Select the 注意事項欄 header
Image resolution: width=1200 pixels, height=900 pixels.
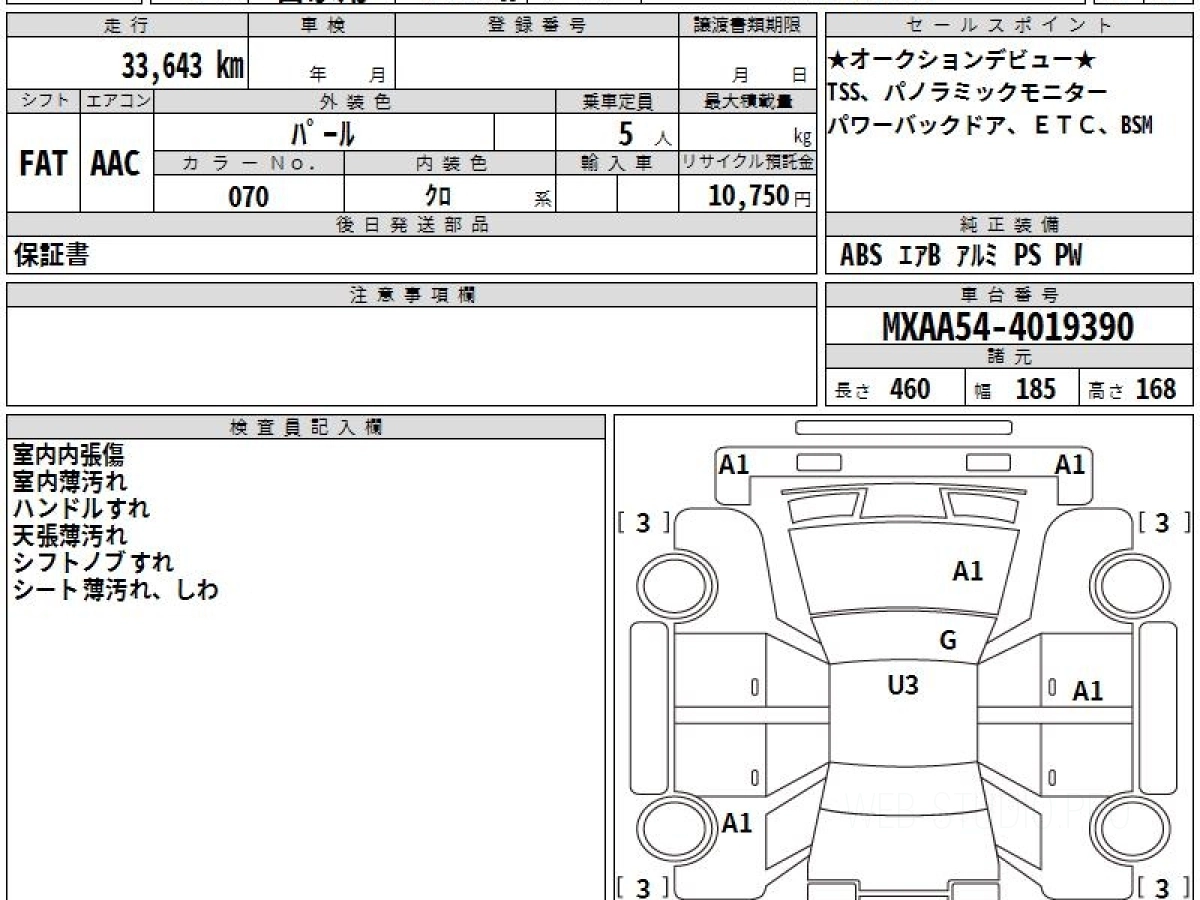point(412,295)
